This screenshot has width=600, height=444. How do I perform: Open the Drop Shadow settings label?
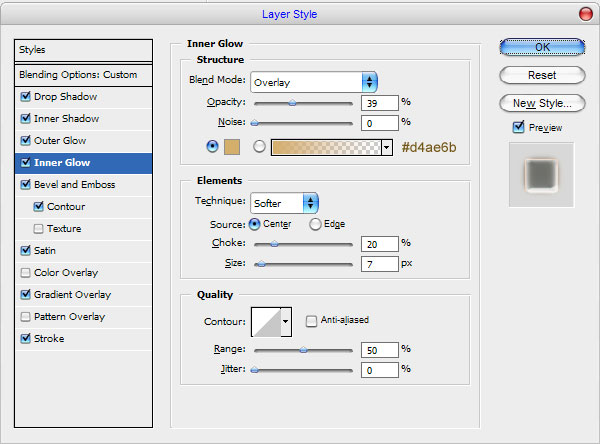tap(65, 96)
